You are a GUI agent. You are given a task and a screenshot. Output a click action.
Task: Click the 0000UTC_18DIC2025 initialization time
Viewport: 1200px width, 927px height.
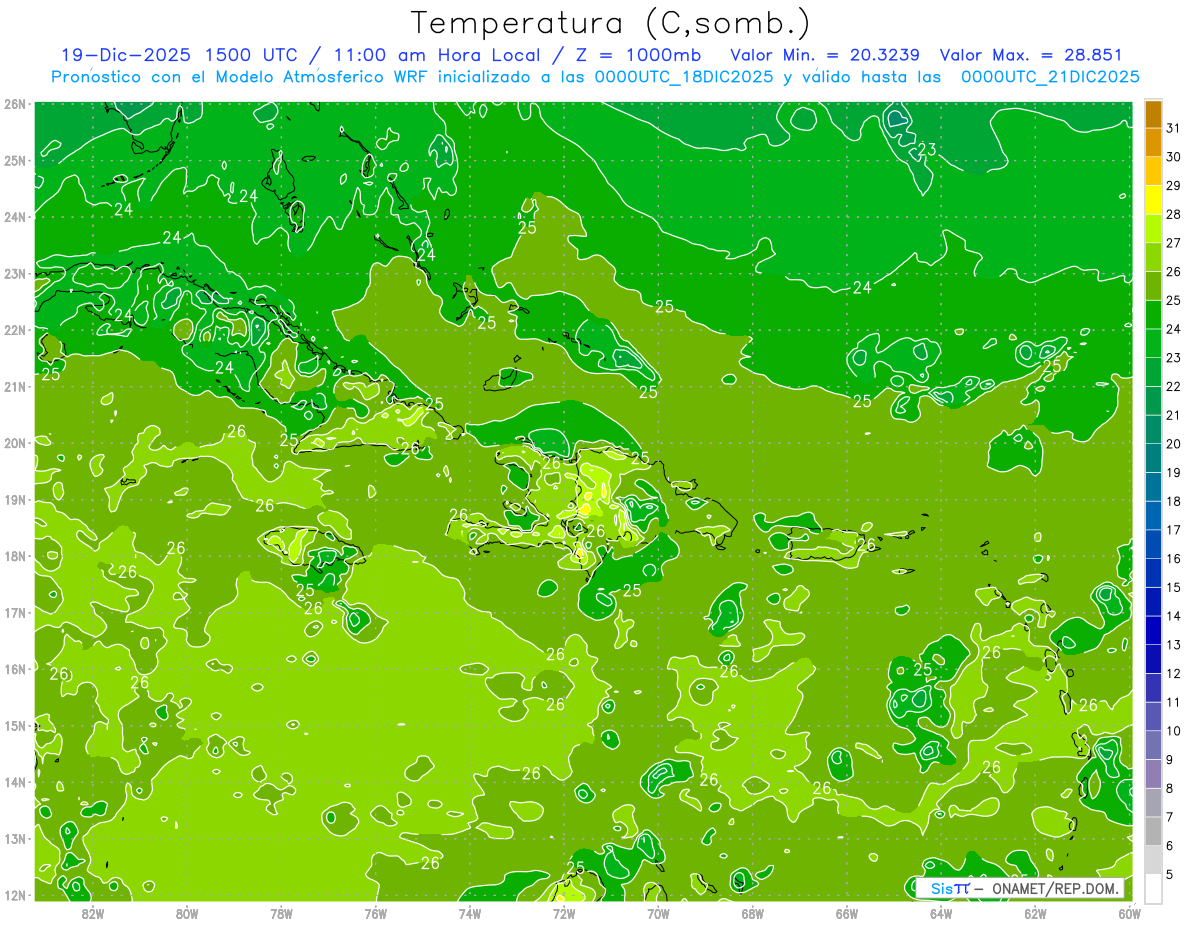(x=683, y=77)
